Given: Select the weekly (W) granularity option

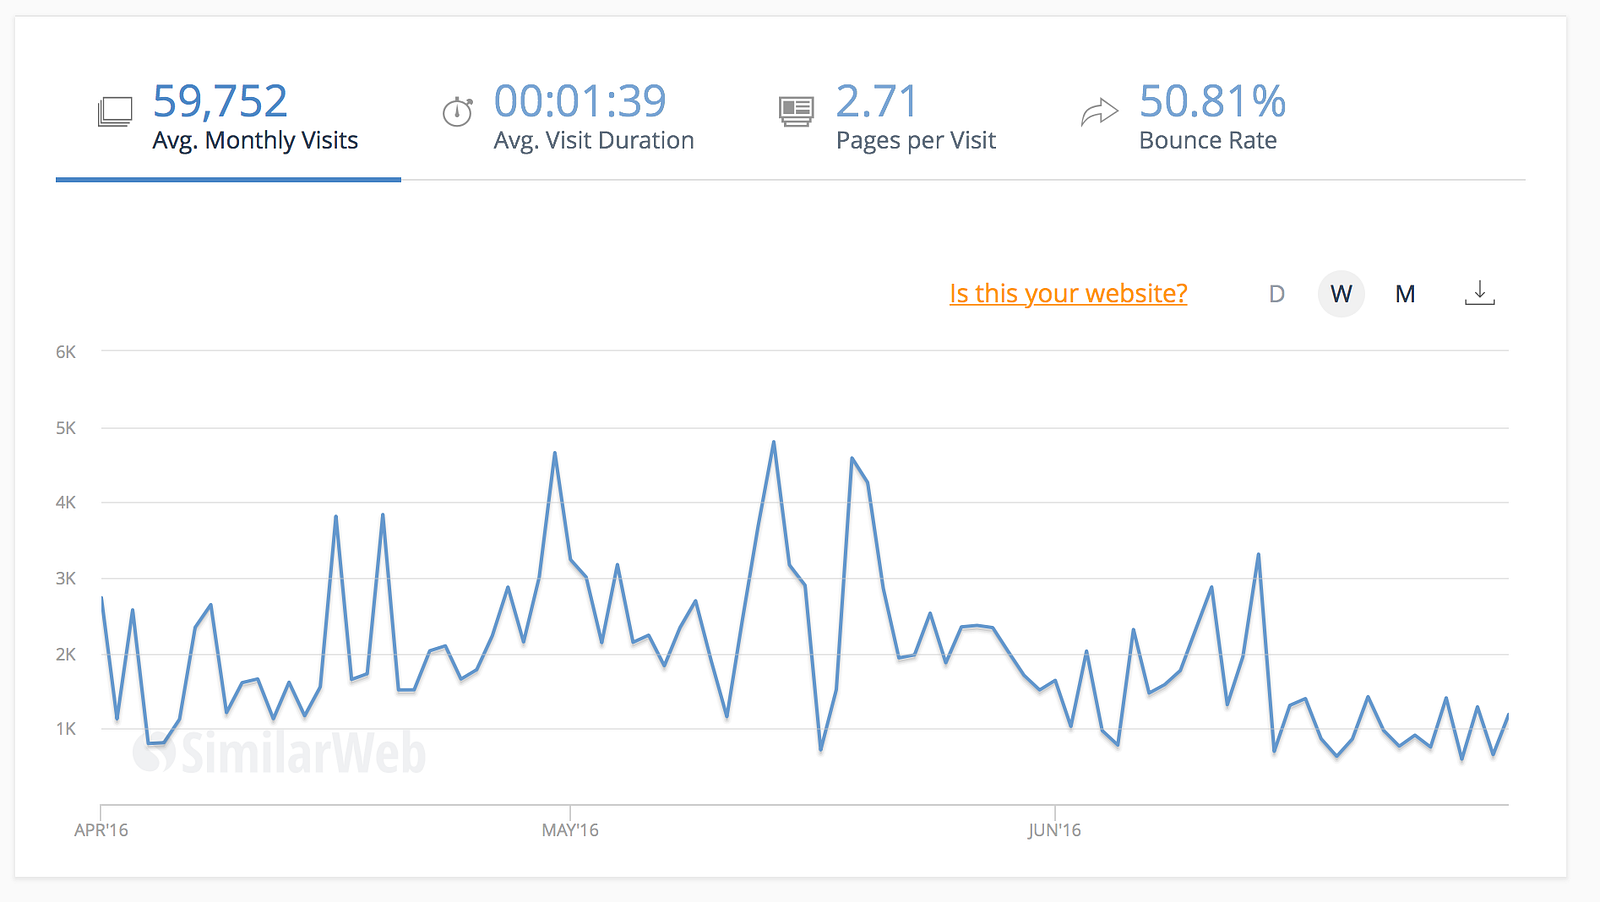Looking at the screenshot, I should coord(1341,294).
